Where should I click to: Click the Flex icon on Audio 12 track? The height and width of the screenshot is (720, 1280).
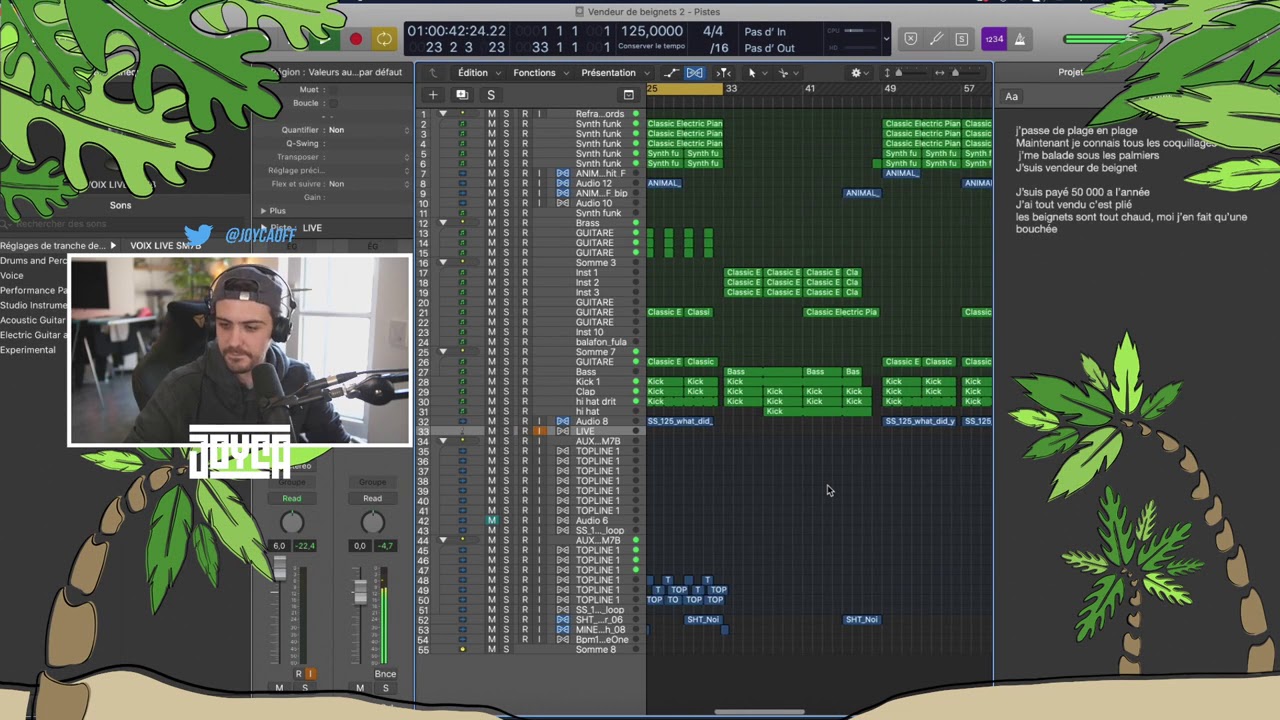point(562,183)
